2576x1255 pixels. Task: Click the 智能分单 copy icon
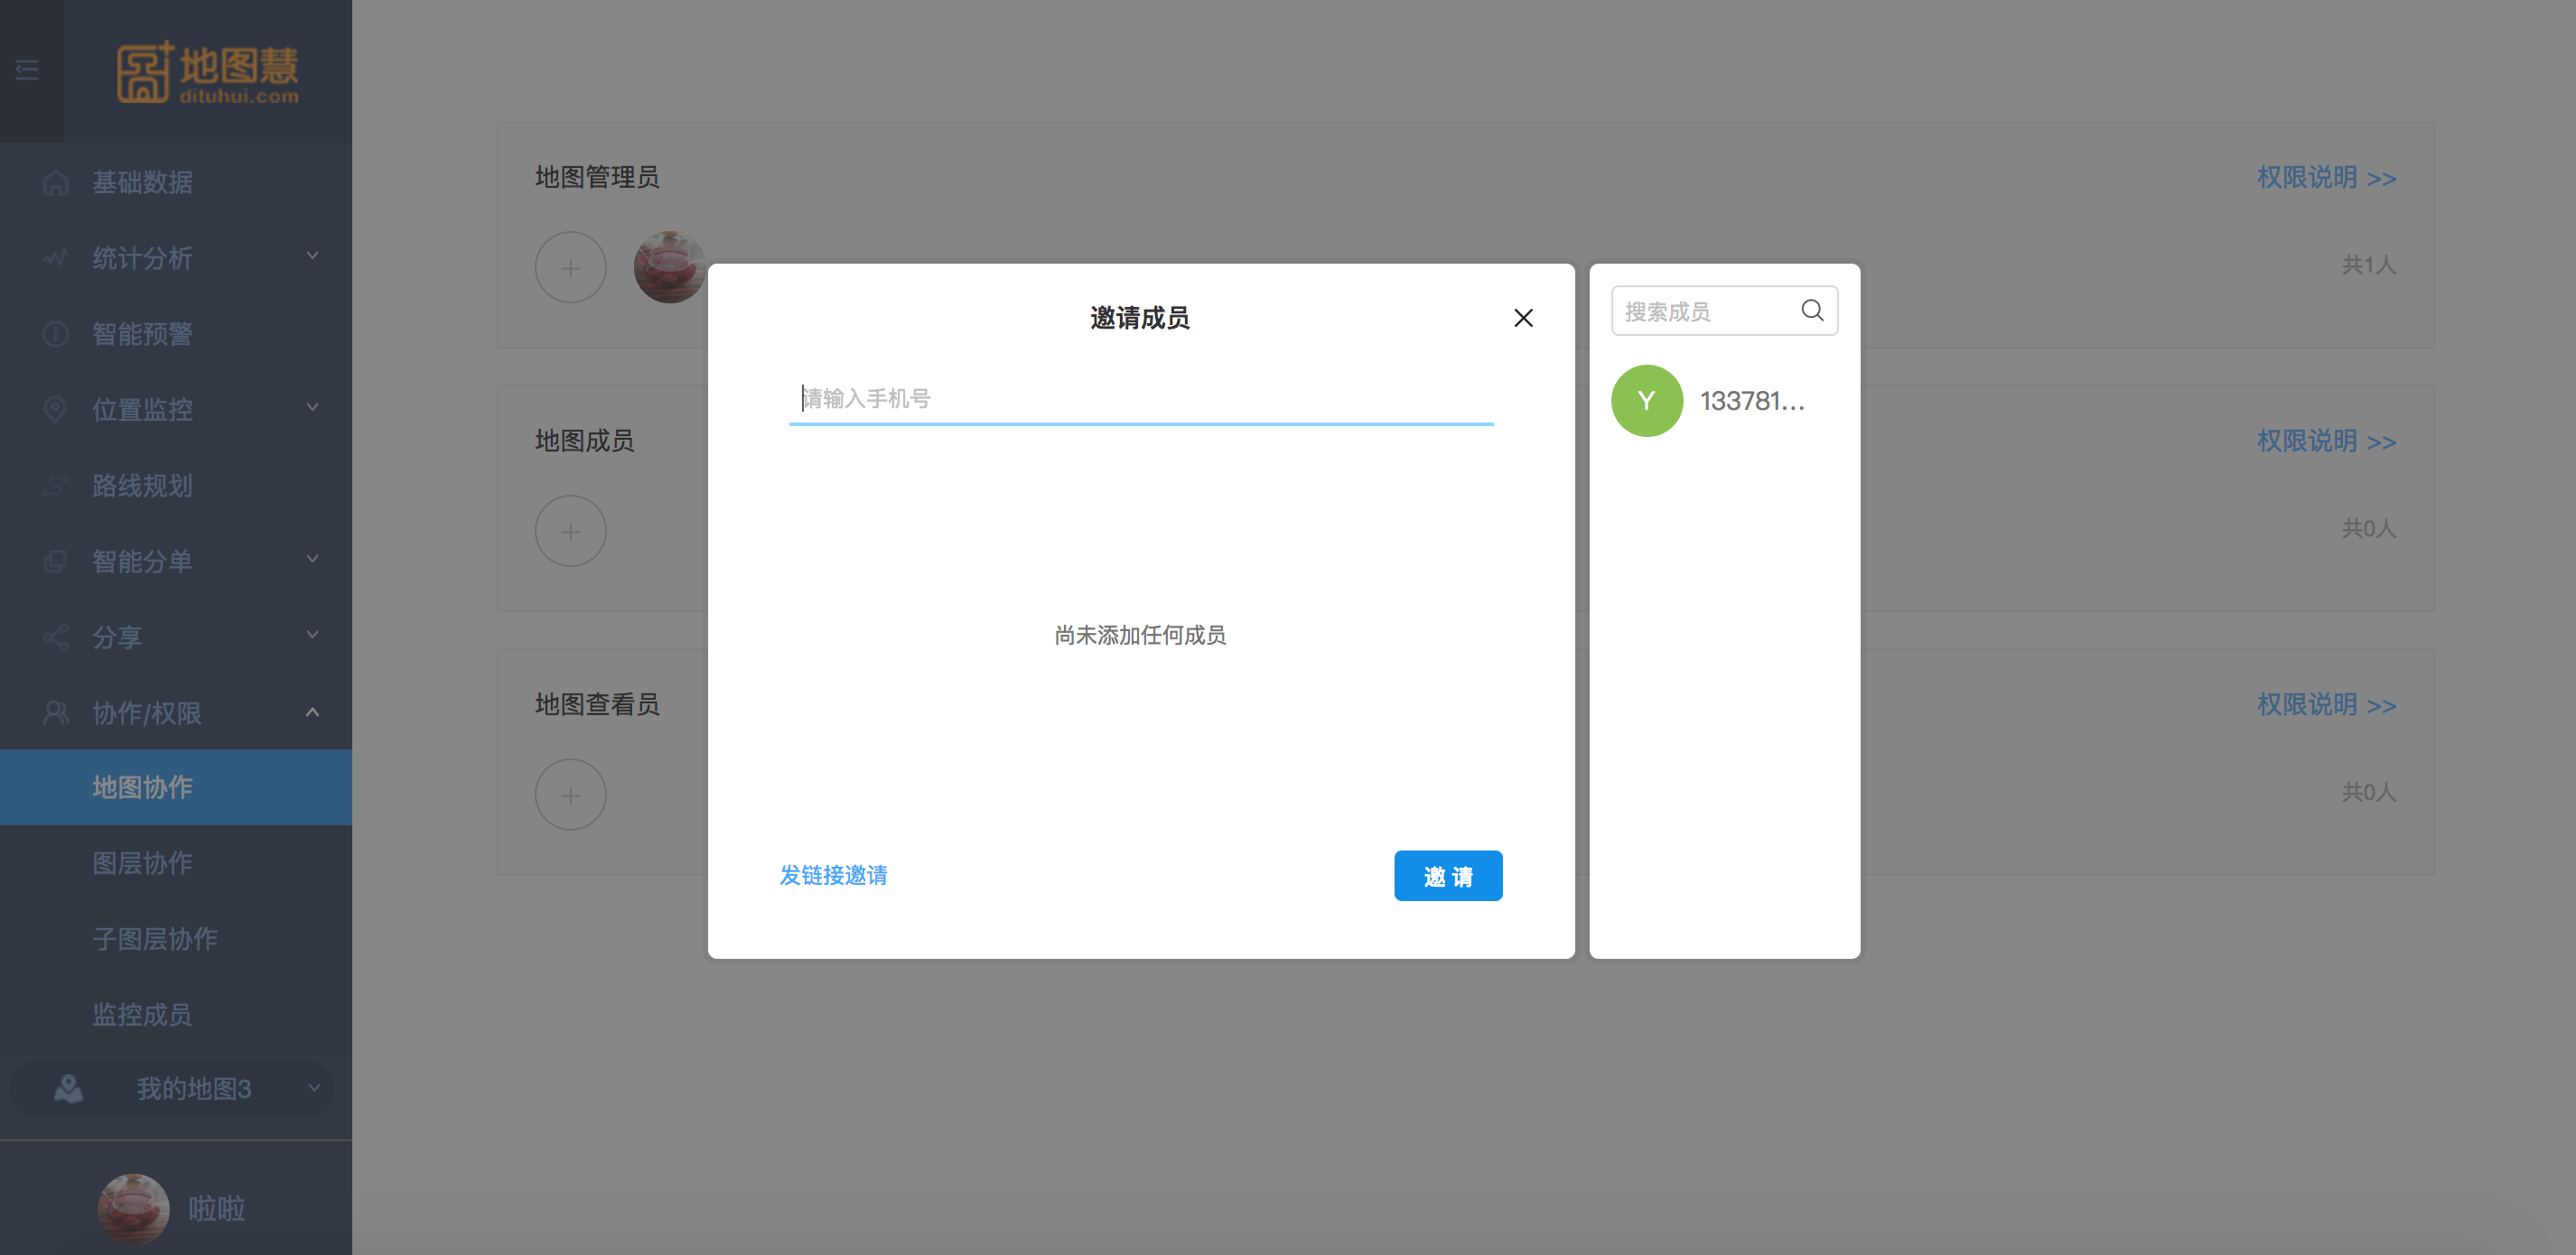pos(56,561)
